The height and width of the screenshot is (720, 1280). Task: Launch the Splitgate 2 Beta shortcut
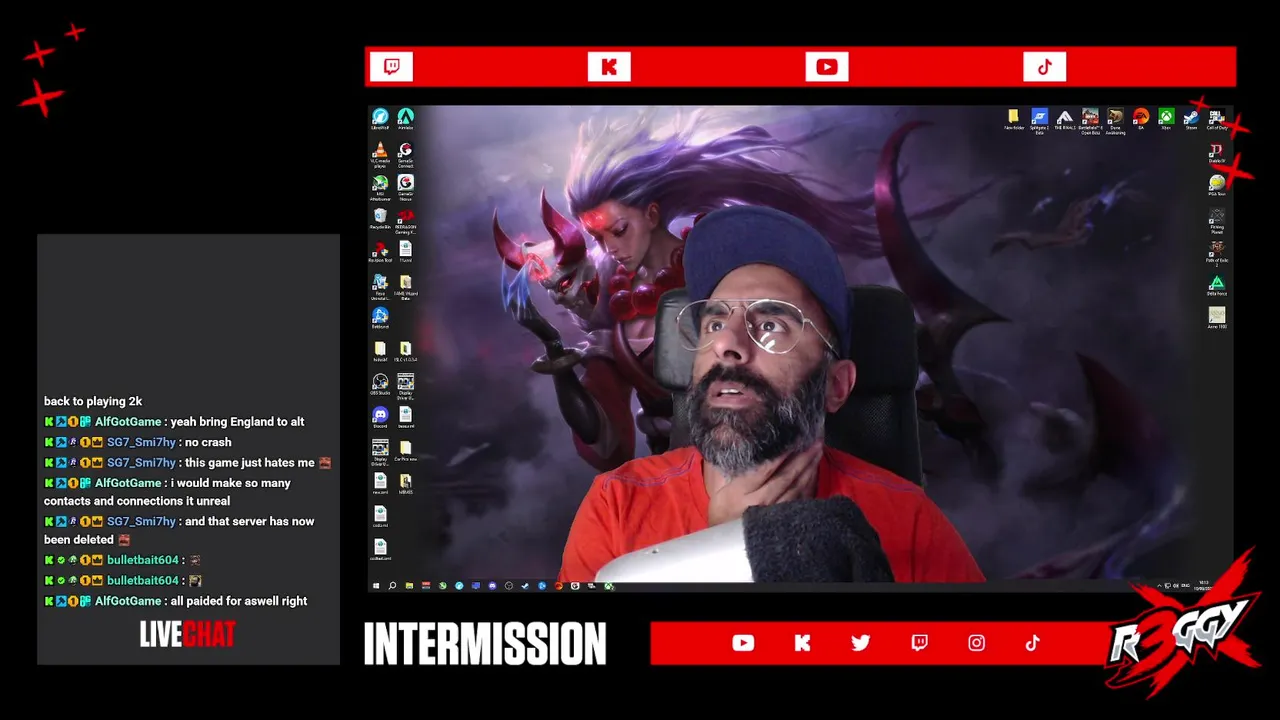1039,121
